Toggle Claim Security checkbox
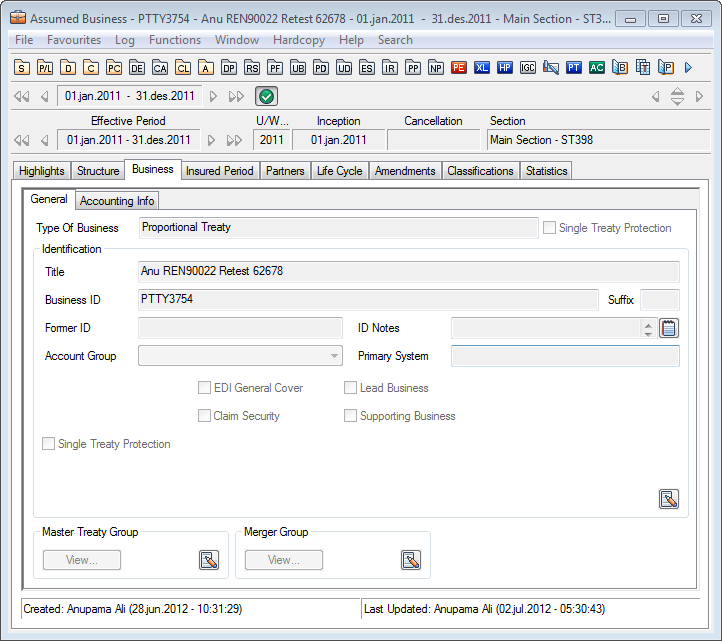 pos(204,415)
